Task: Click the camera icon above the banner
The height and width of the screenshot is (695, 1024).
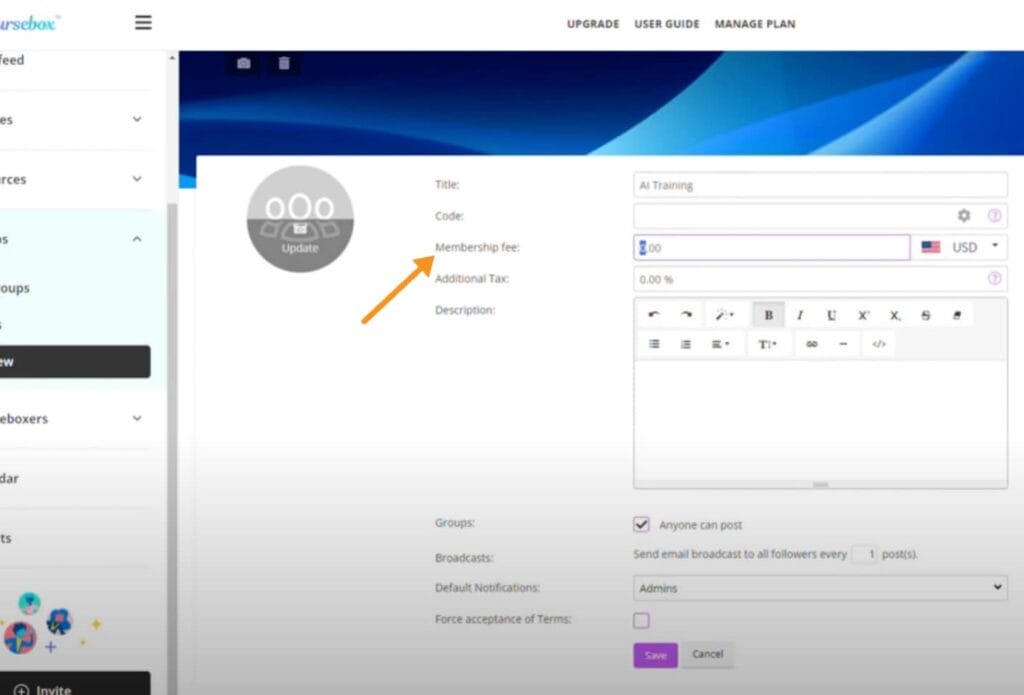Action: click(243, 62)
